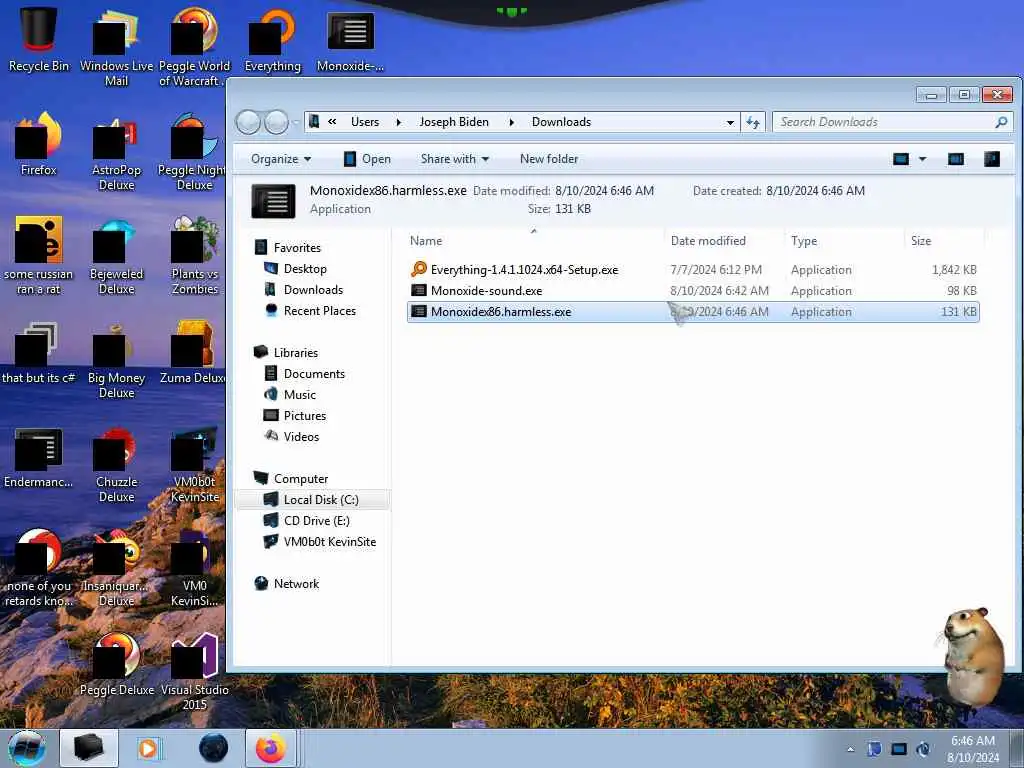
Task: Focus the Search Downloads field
Action: [x=892, y=122]
